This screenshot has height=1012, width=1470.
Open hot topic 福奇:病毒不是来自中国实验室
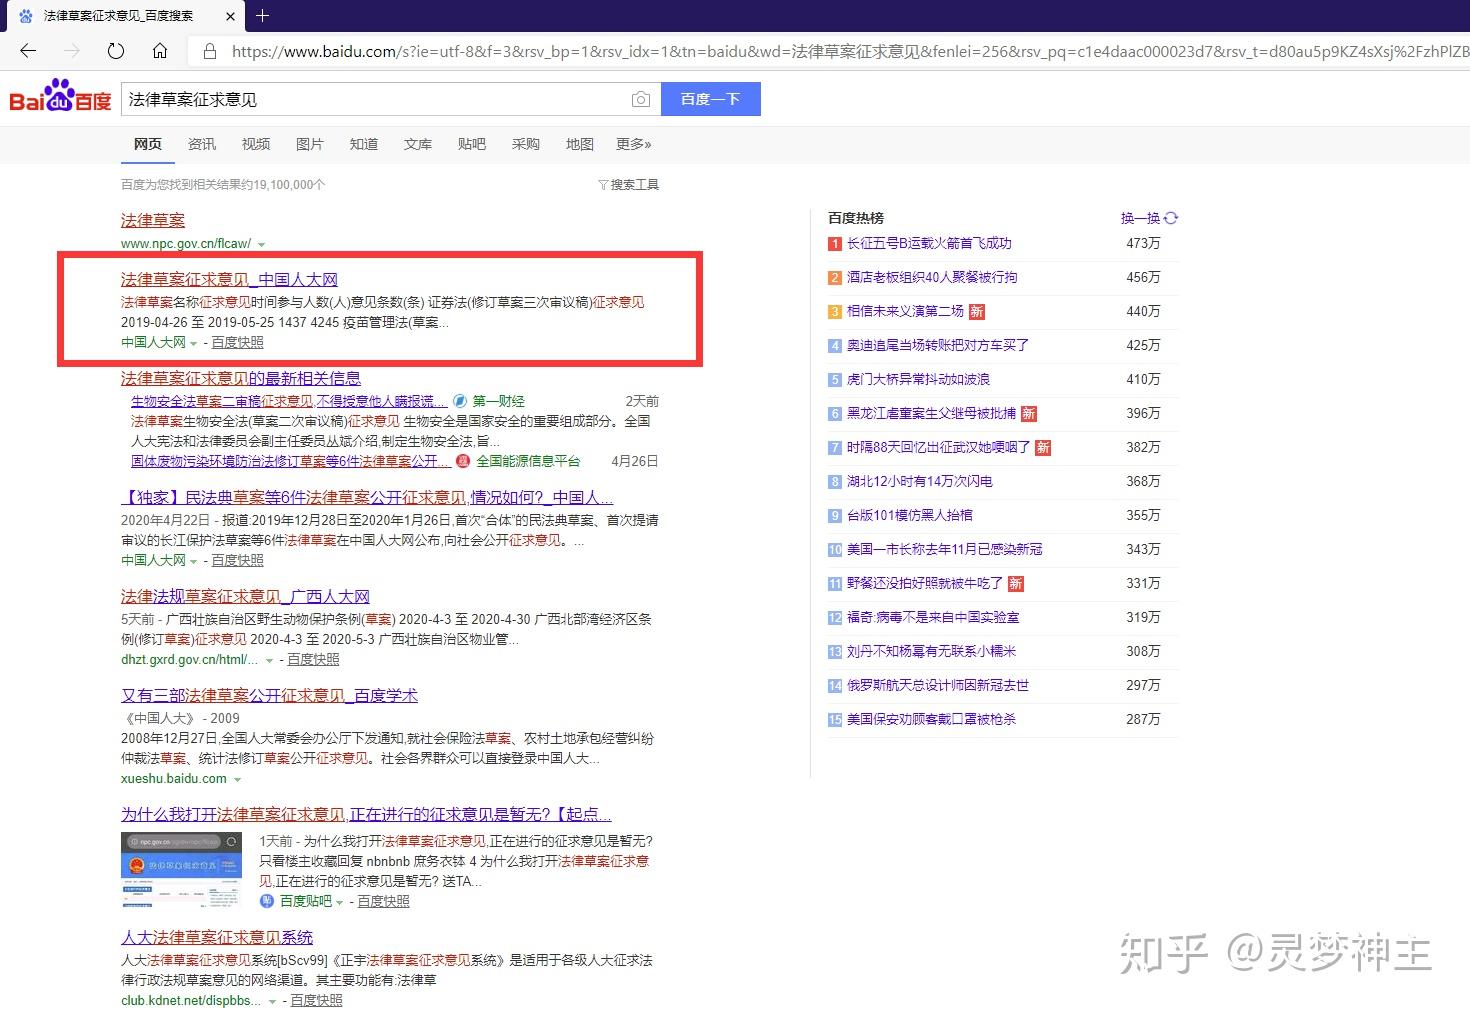[933, 617]
